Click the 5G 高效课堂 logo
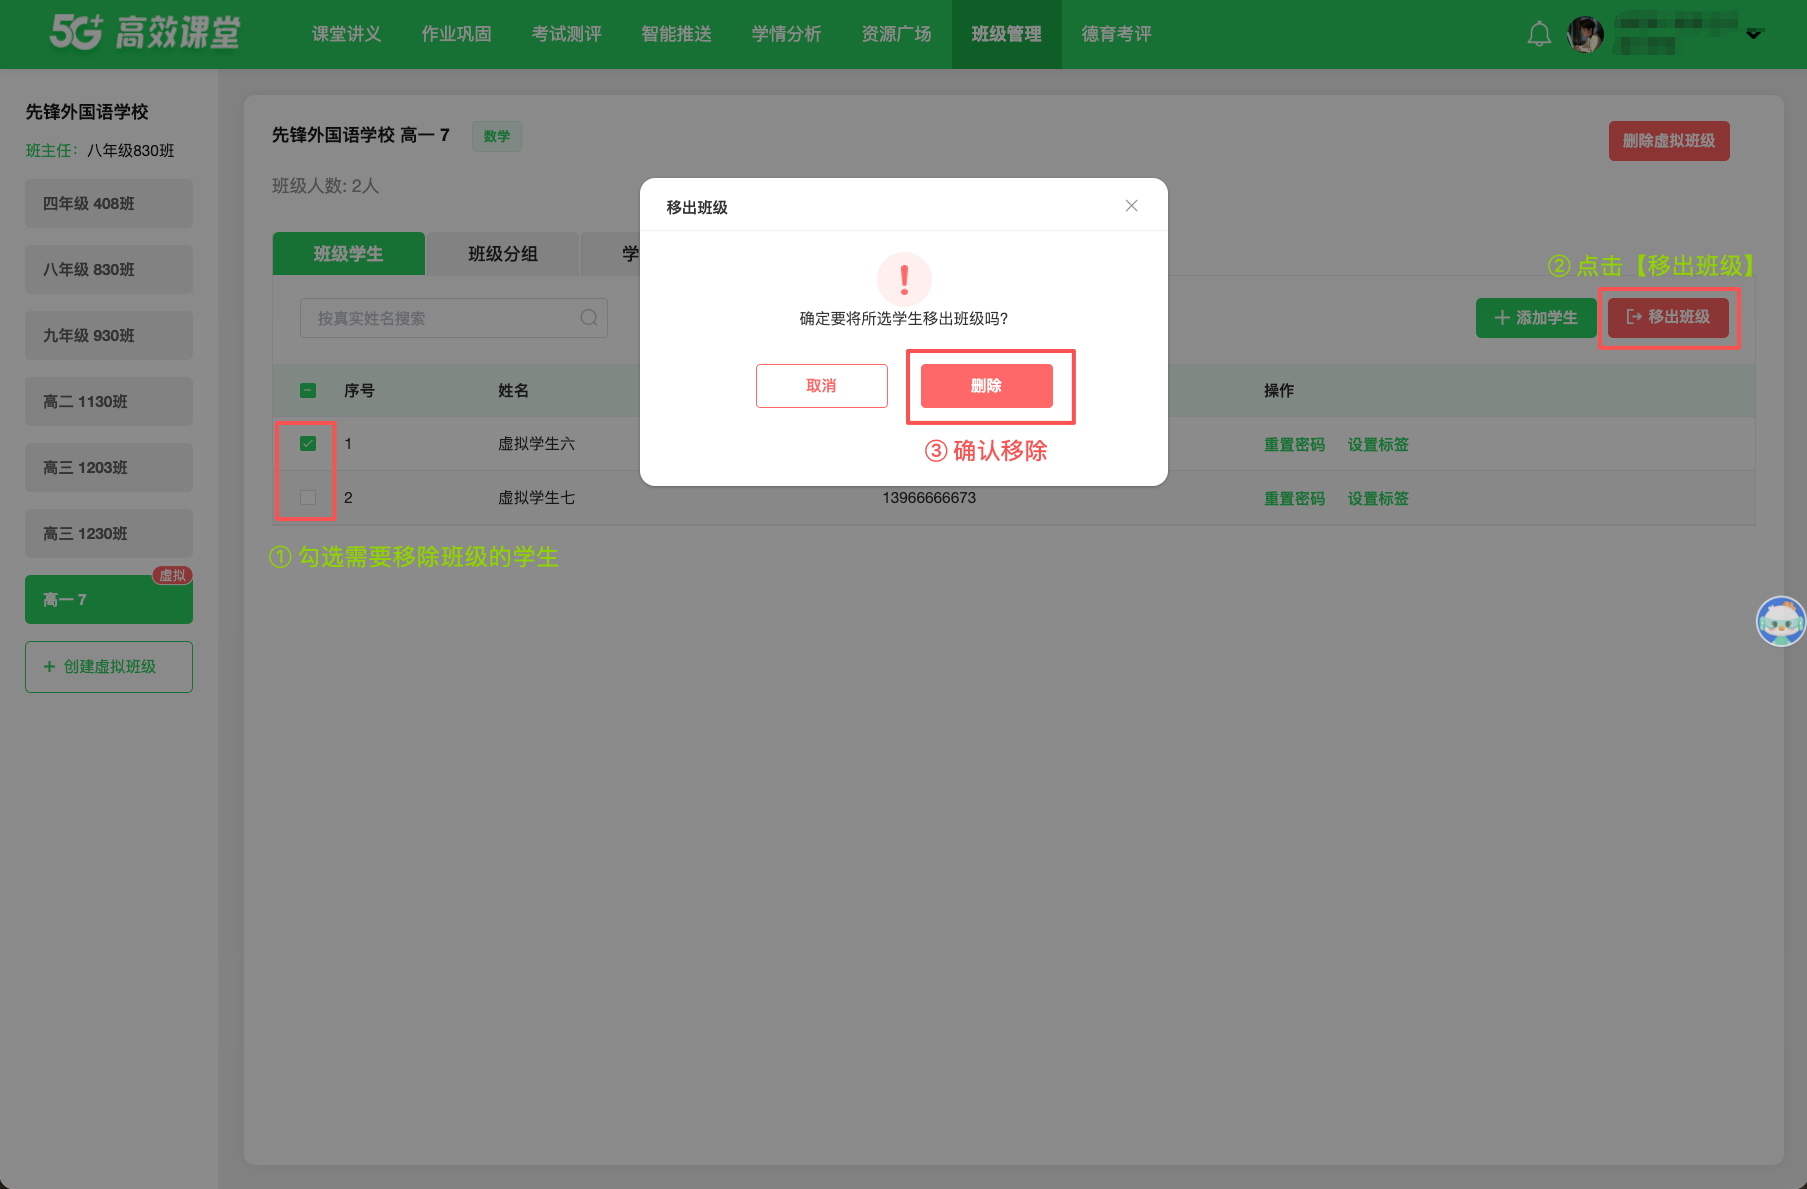Screen dimensions: 1807x1189 [x=145, y=33]
